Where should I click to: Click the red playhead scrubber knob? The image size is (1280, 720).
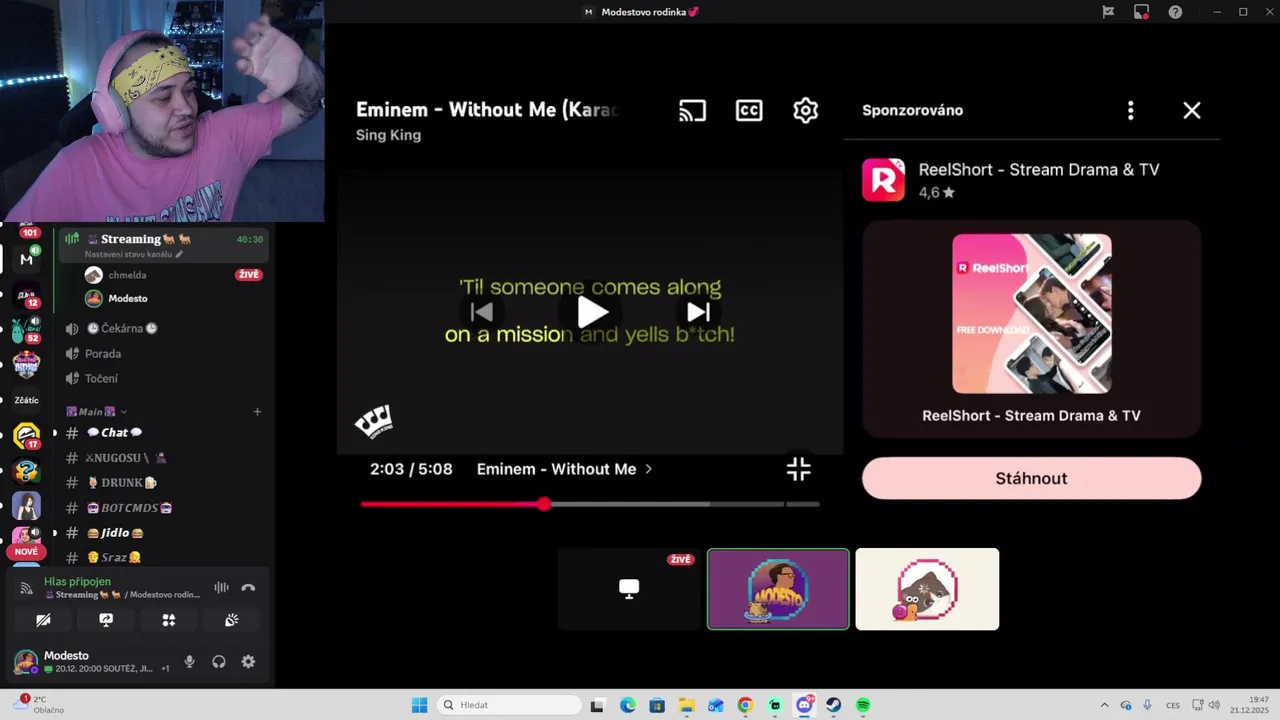[x=544, y=504]
